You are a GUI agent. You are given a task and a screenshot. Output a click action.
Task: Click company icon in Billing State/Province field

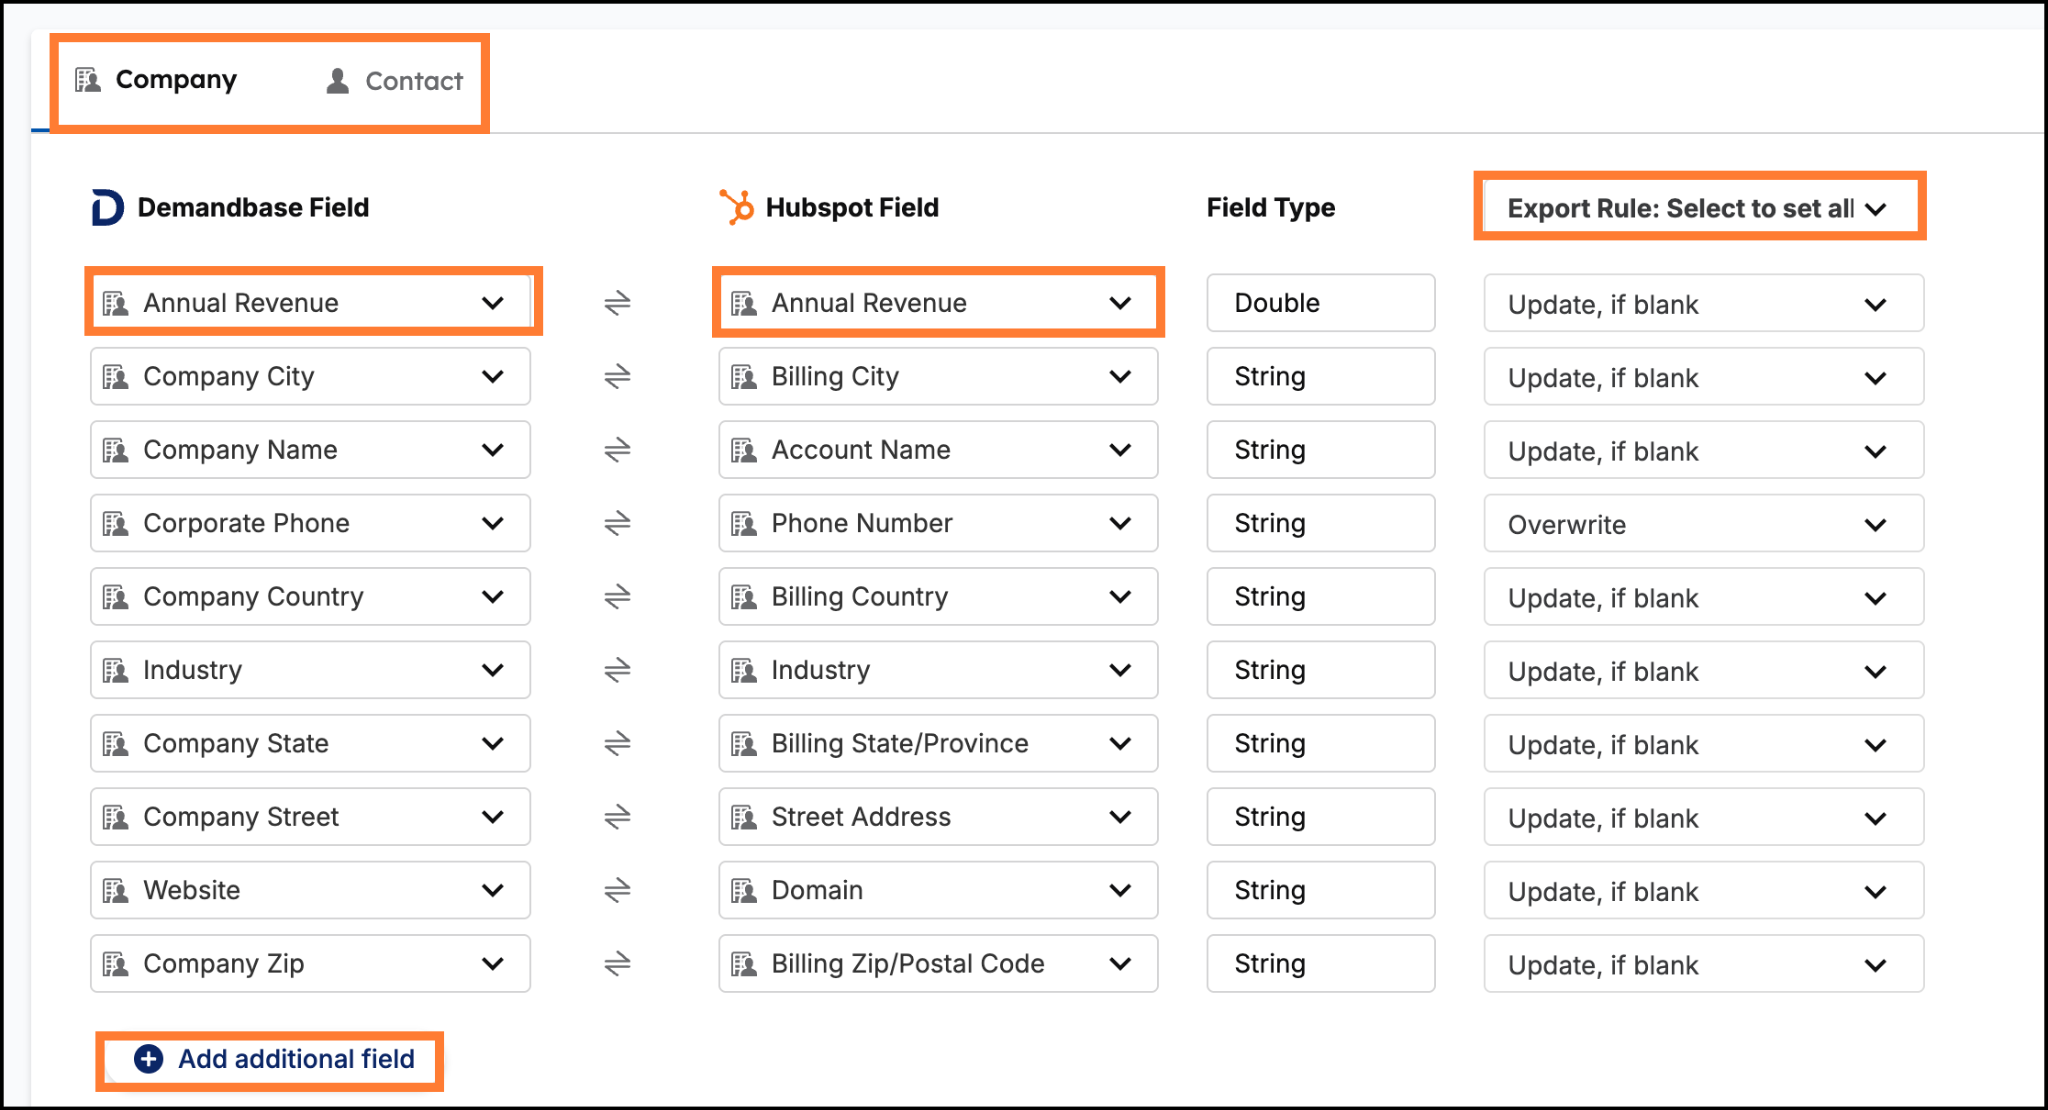(744, 743)
